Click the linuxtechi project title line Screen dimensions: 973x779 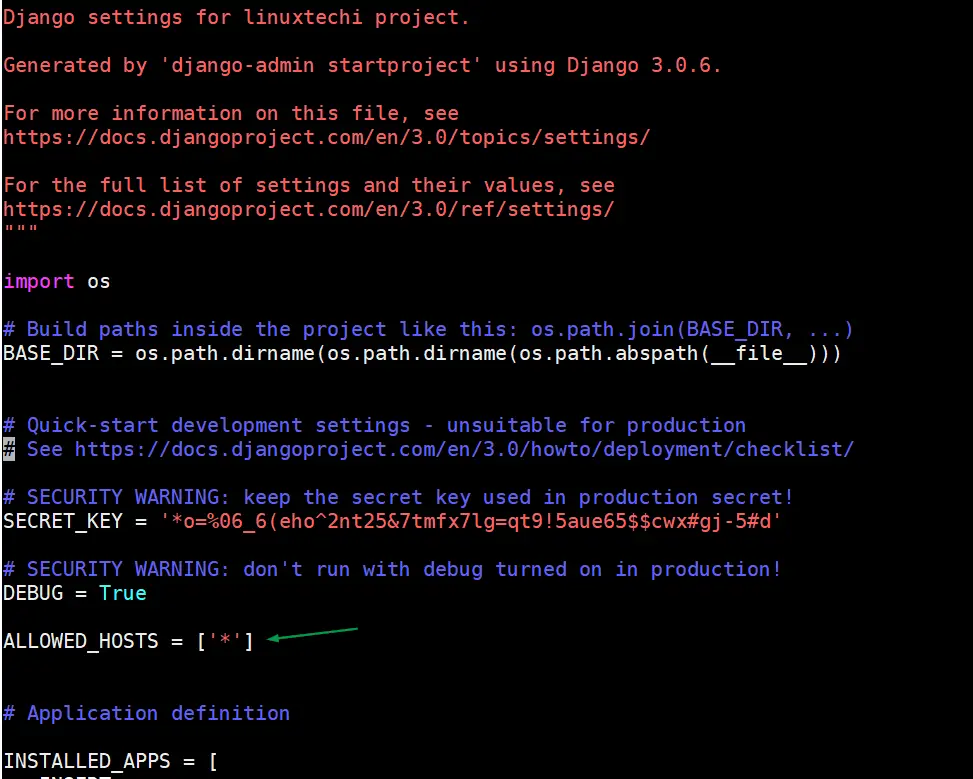point(236,17)
